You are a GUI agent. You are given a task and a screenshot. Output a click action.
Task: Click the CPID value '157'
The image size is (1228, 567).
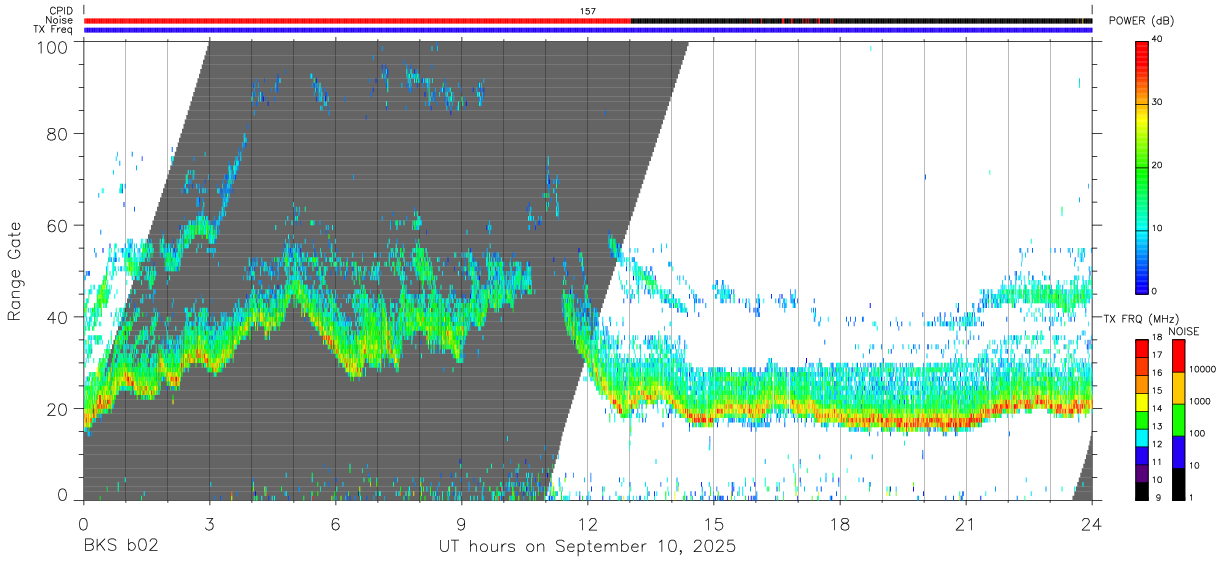coord(587,11)
